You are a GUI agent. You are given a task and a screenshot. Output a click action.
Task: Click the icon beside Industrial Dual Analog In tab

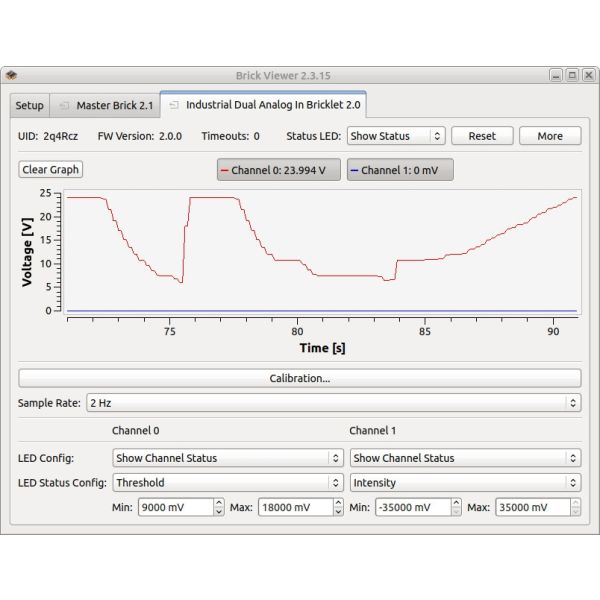(174, 105)
